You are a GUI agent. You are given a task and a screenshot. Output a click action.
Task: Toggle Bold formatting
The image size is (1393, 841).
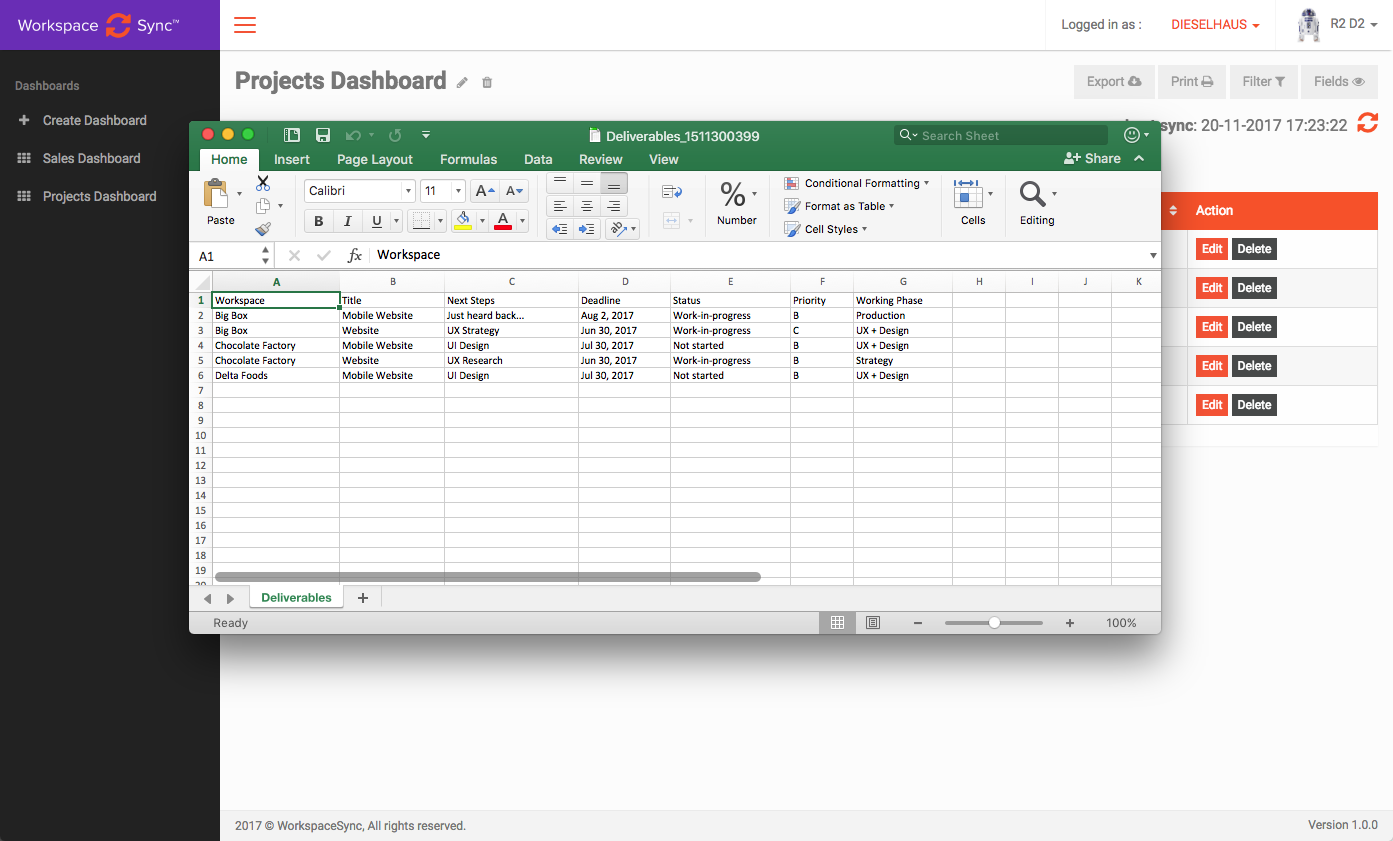pyautogui.click(x=319, y=221)
